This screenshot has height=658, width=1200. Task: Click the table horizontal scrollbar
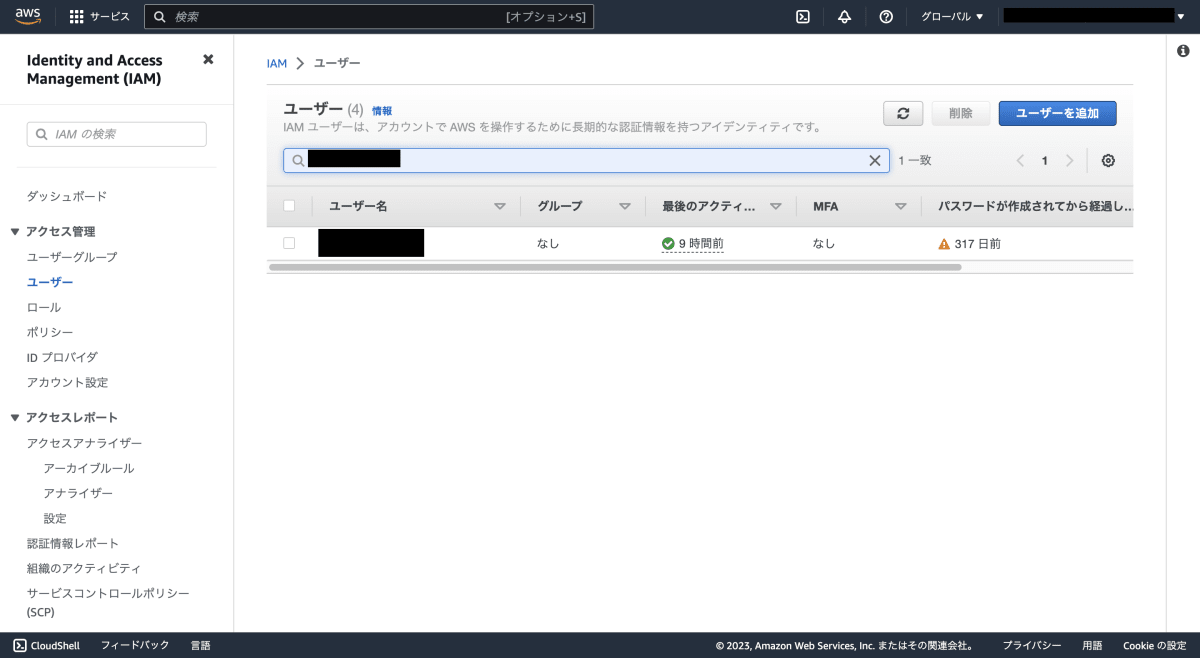615,267
